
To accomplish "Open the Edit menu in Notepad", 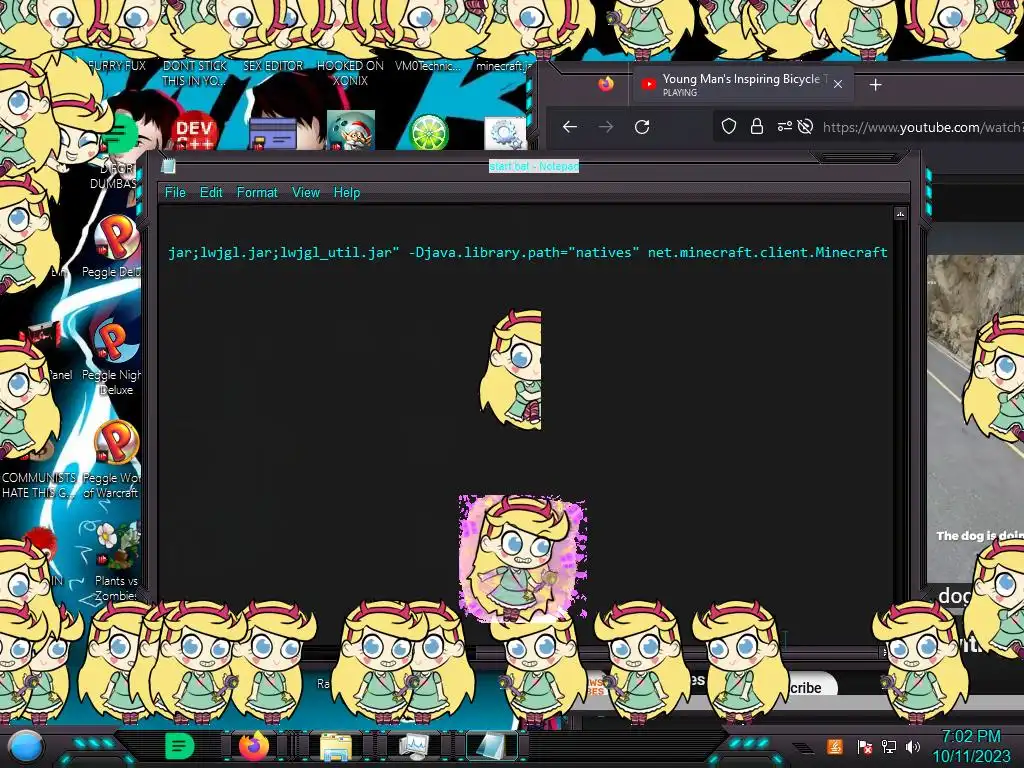I will [x=211, y=193].
